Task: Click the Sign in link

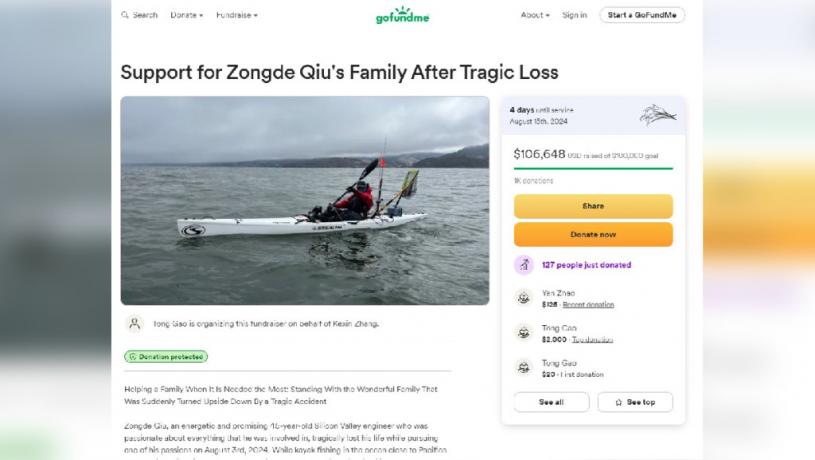Action: click(x=574, y=15)
